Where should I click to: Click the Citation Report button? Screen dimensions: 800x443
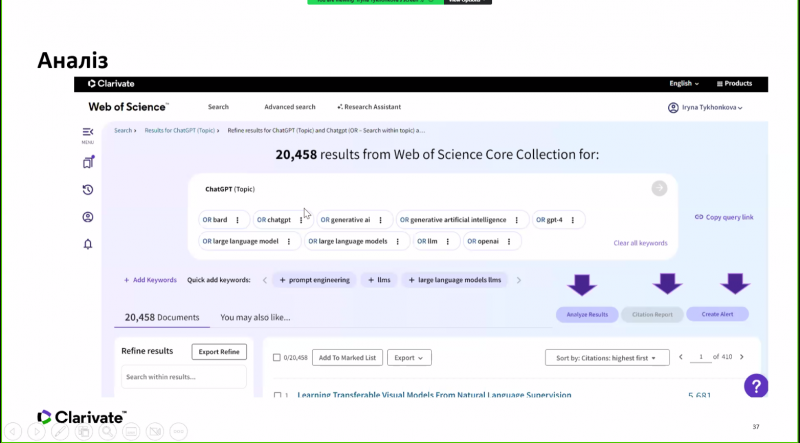(x=652, y=314)
